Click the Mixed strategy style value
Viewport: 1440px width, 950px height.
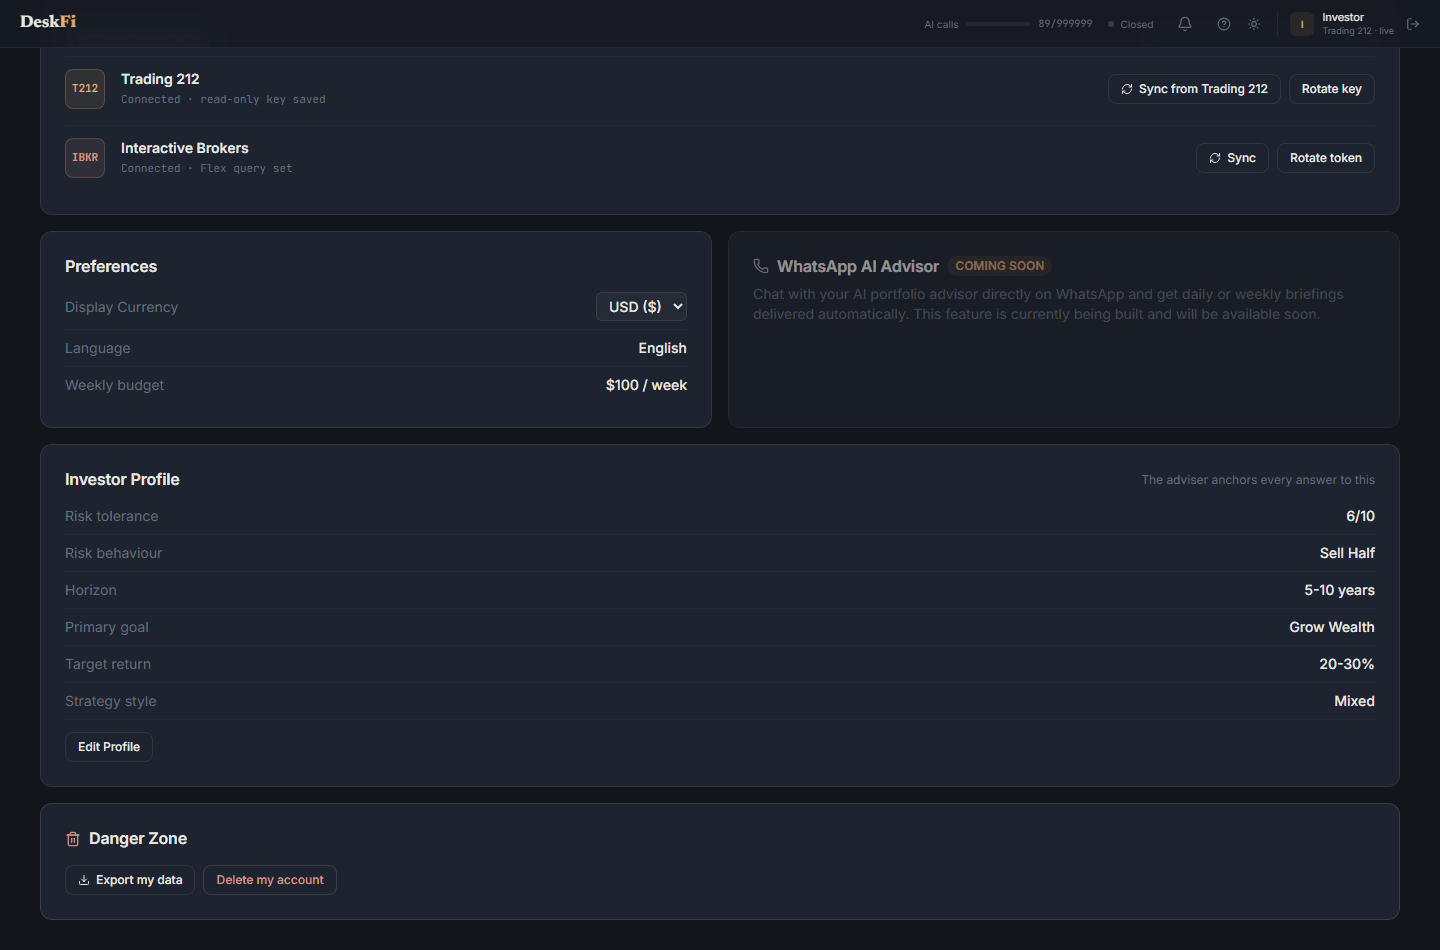[x=1354, y=701]
